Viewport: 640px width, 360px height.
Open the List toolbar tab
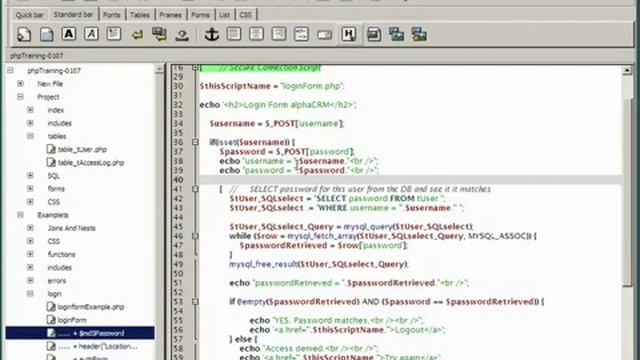[x=224, y=15]
